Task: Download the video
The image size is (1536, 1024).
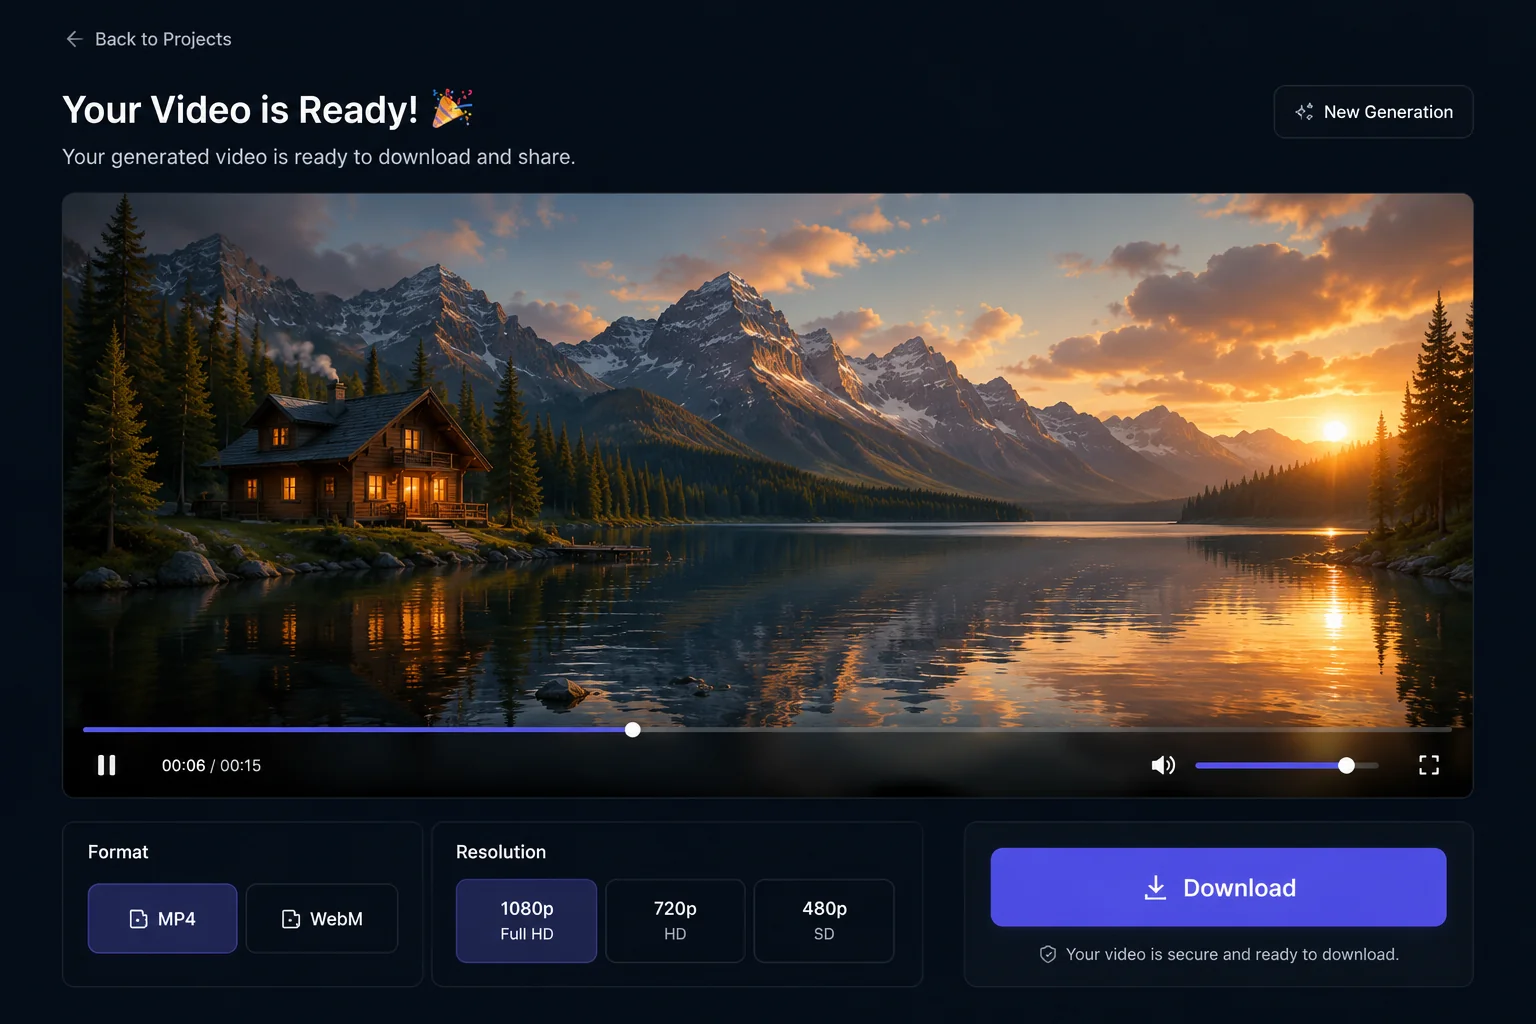Action: pos(1218,887)
